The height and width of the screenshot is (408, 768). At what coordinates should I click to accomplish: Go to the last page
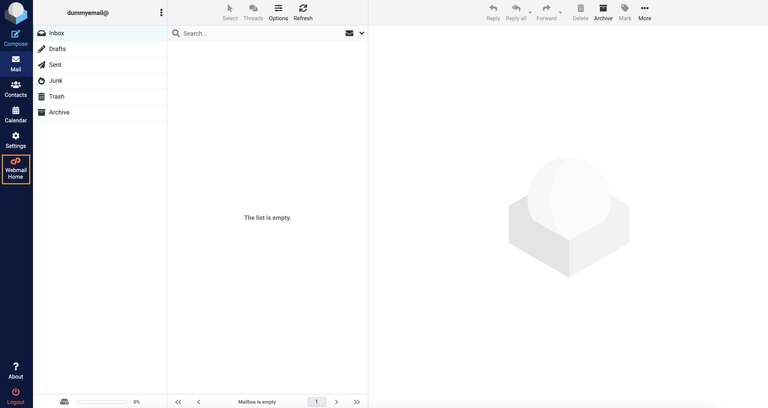click(357, 402)
